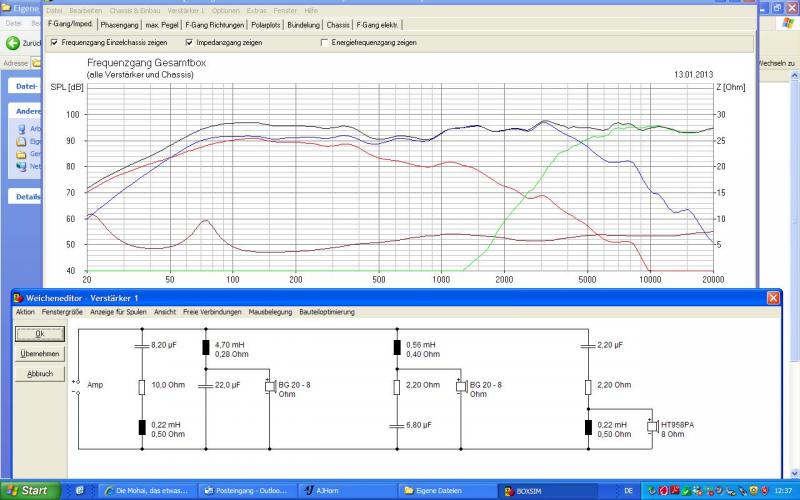Click the green back arrow in Explorer
Screen dimensions: 800x500
tap(14, 43)
